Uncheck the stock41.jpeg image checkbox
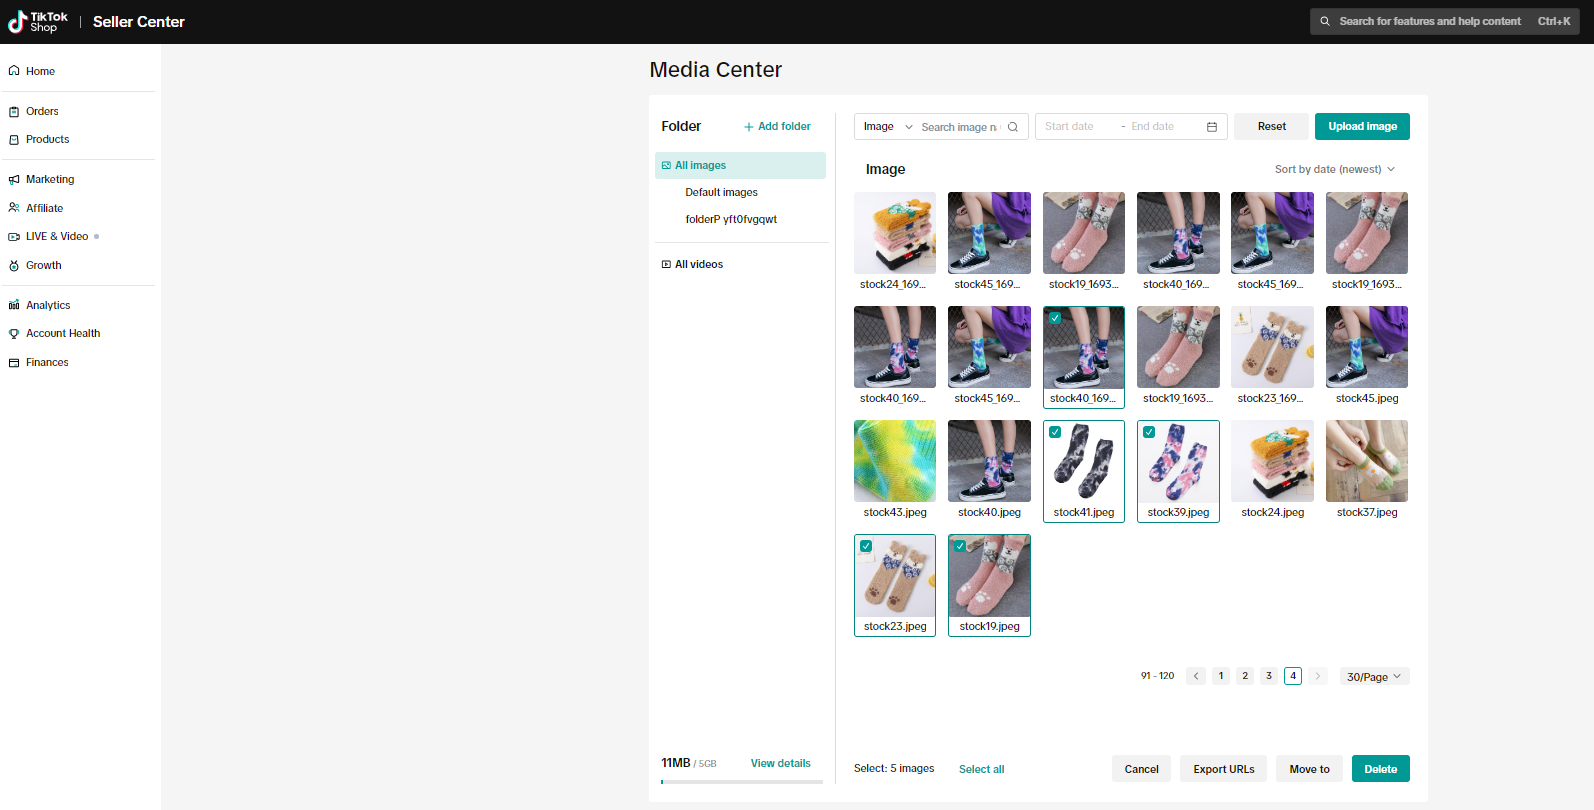This screenshot has width=1594, height=810. [1055, 432]
